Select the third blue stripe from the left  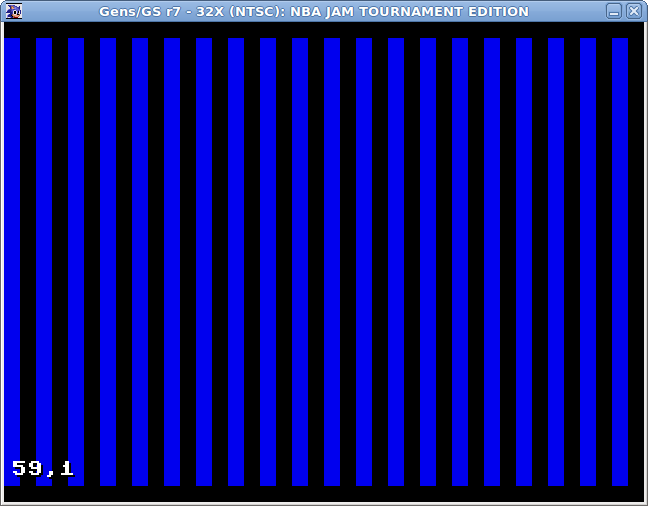coord(76,250)
